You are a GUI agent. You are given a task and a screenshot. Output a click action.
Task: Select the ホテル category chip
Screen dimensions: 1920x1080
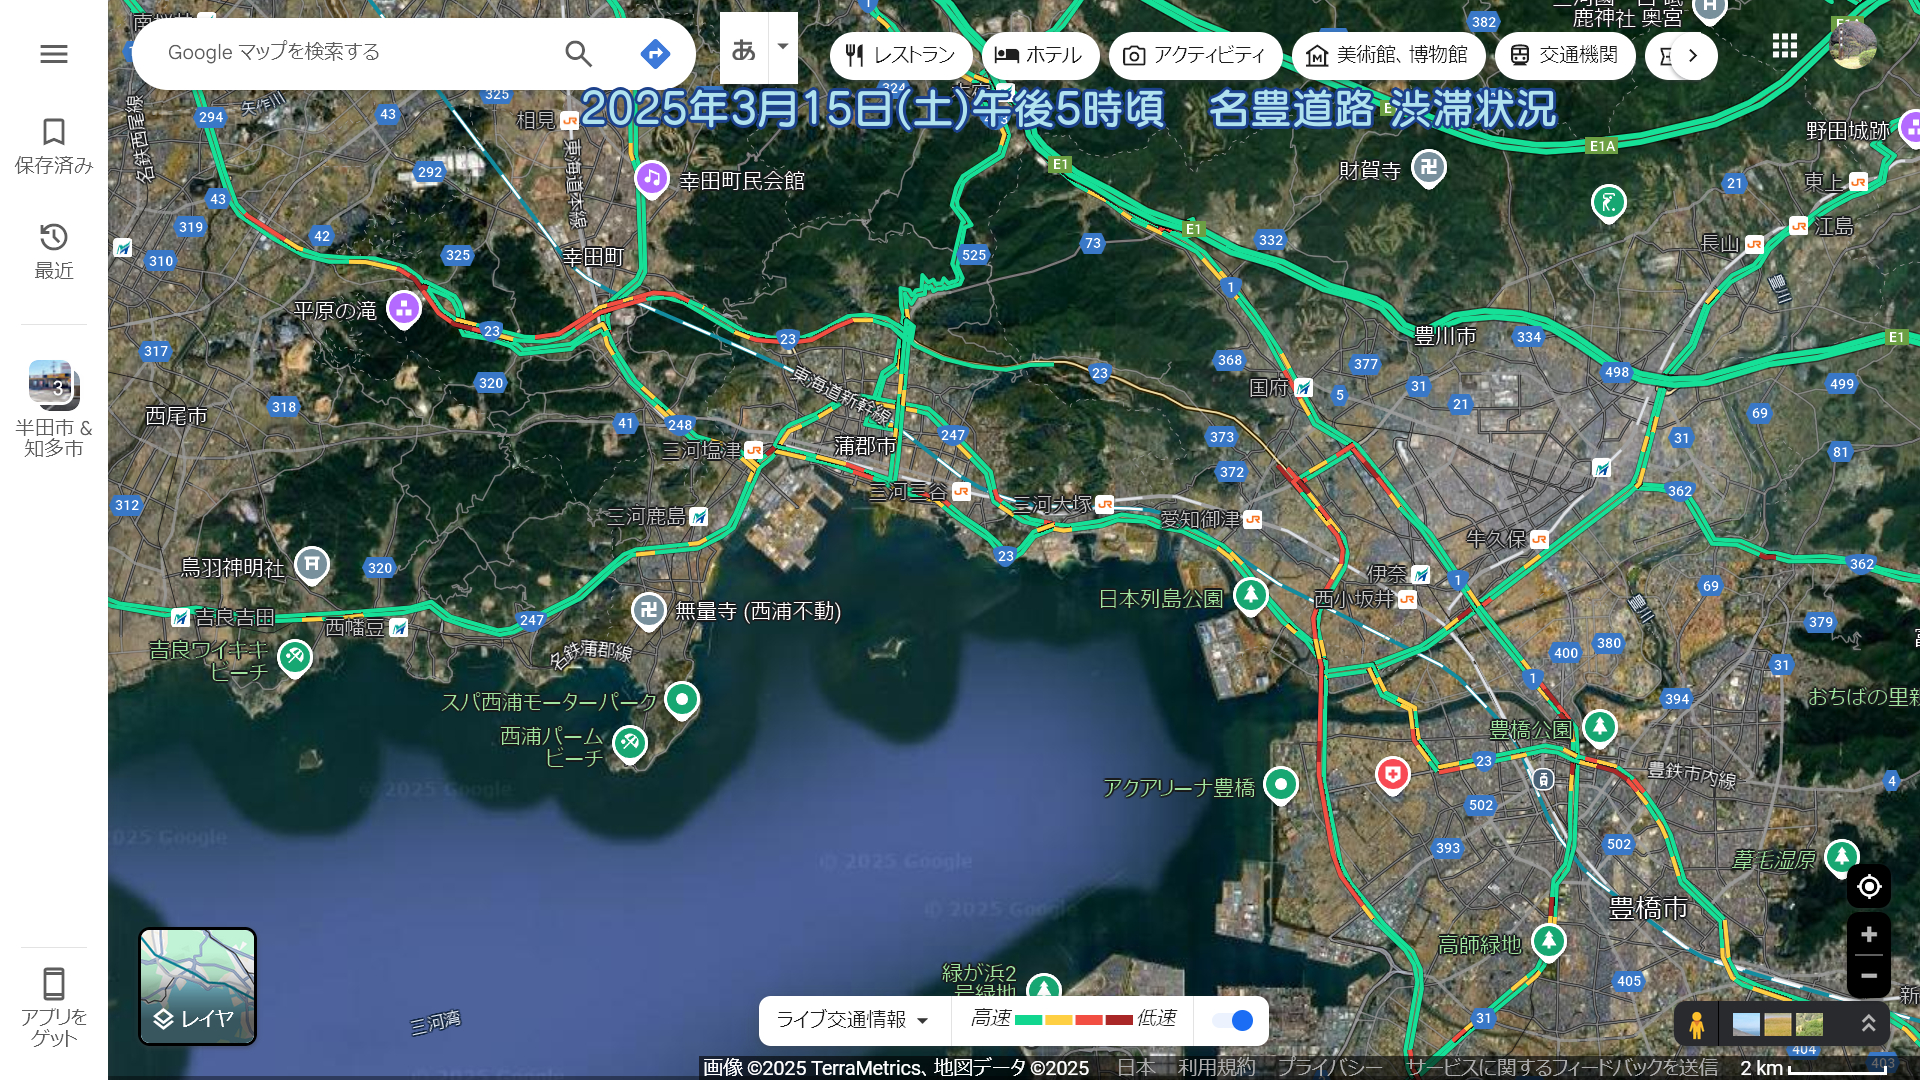[x=1040, y=55]
